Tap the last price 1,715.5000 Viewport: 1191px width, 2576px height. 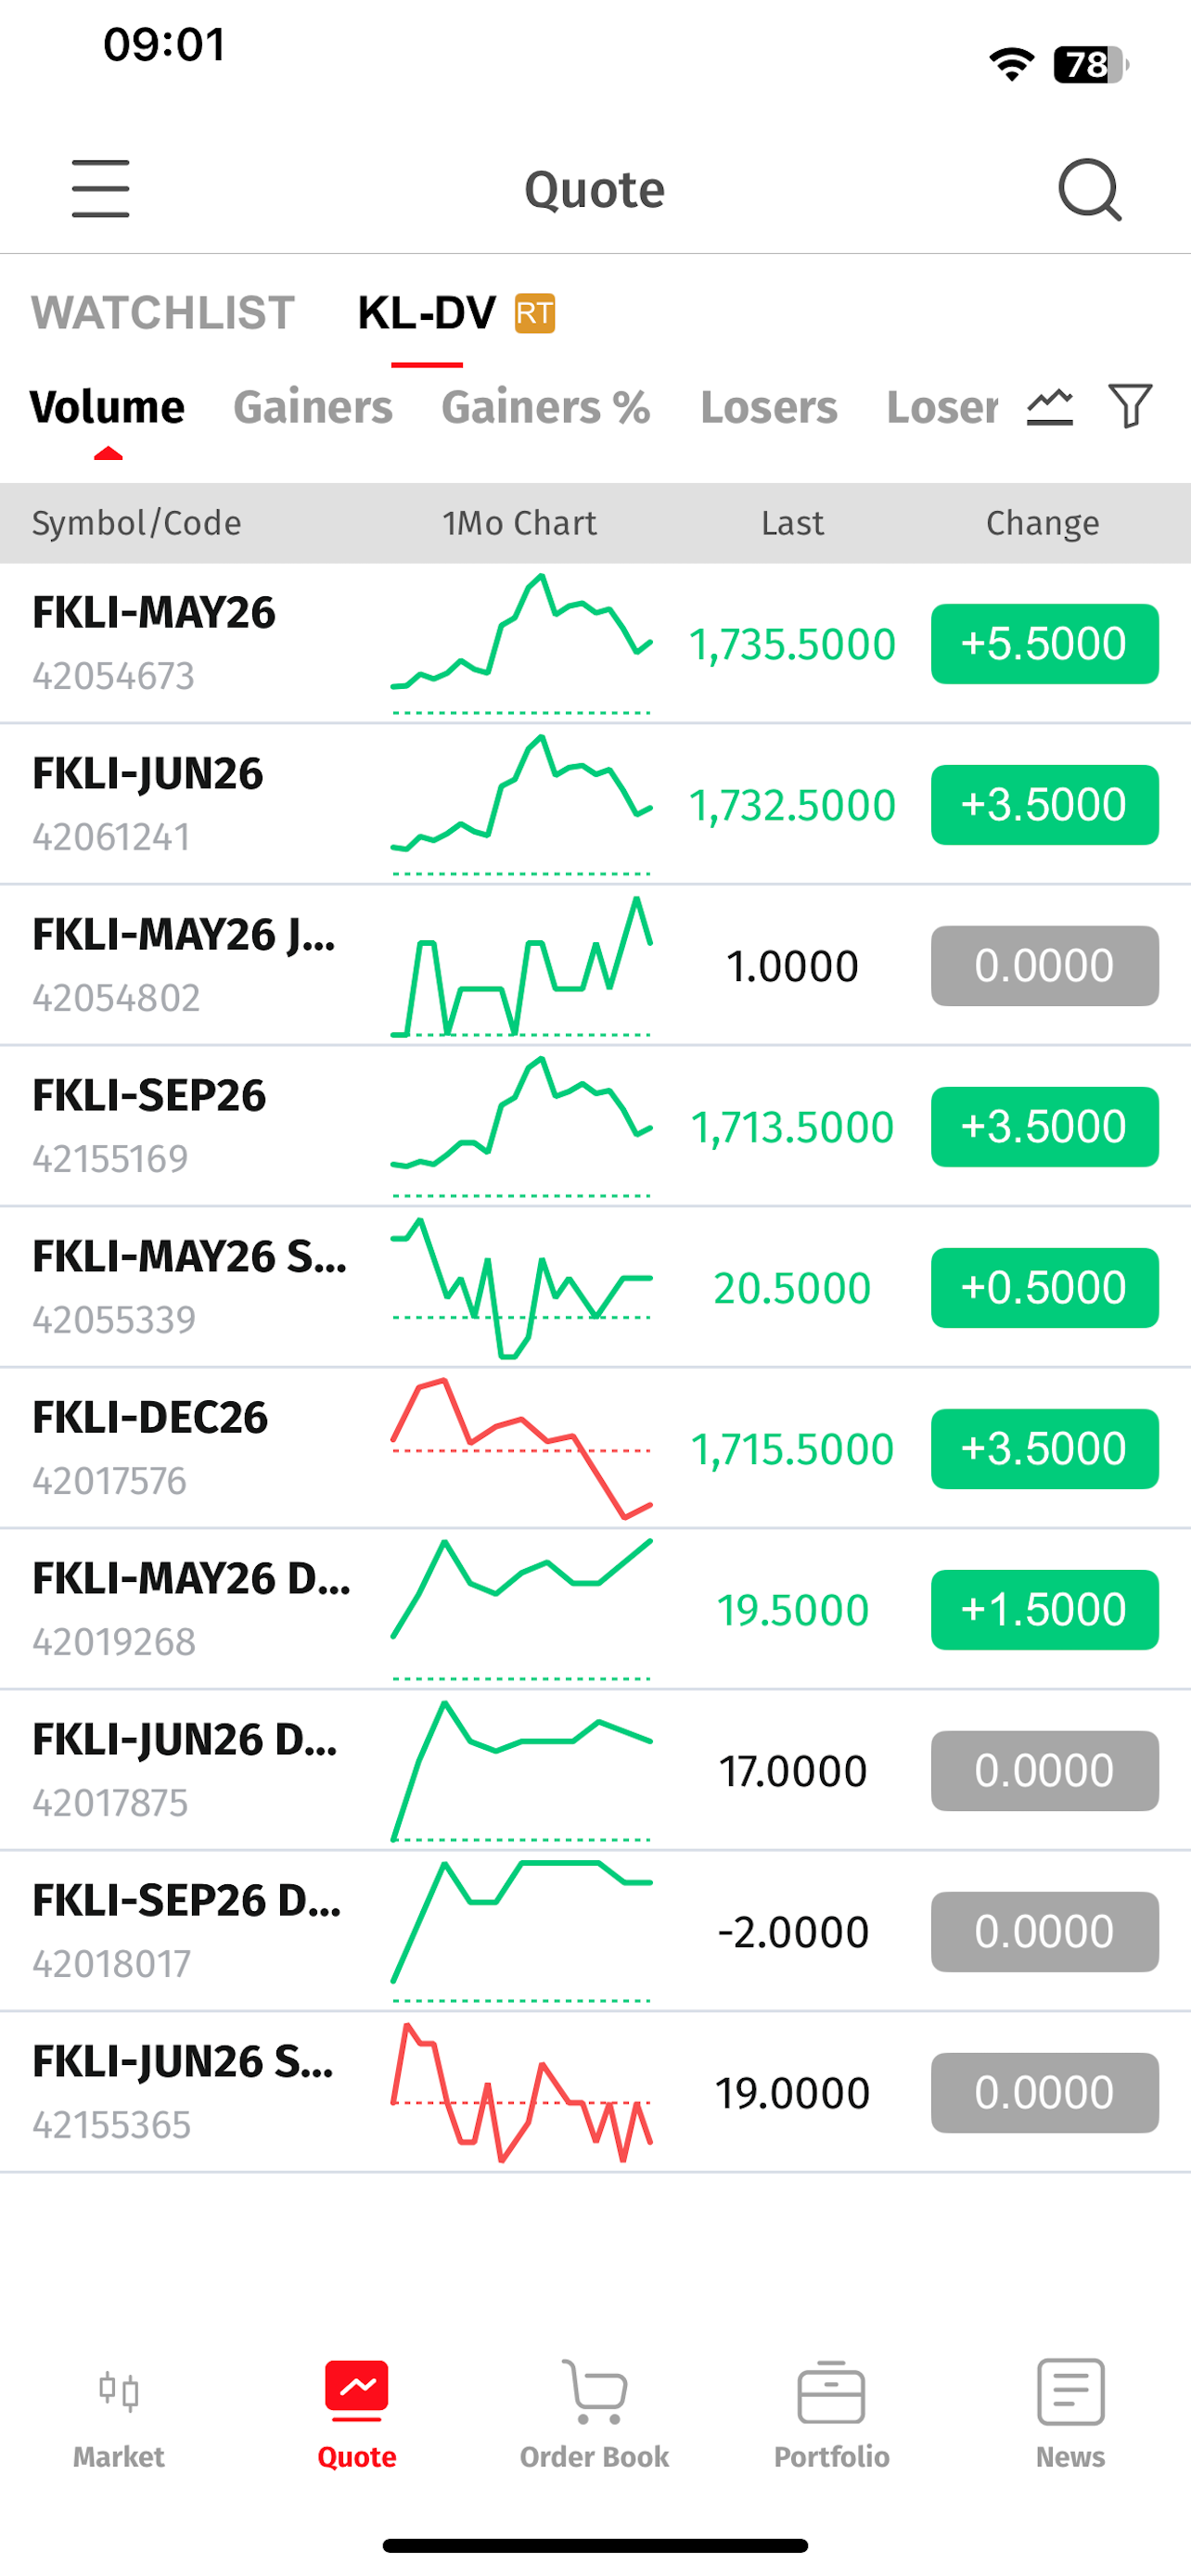tap(792, 1449)
